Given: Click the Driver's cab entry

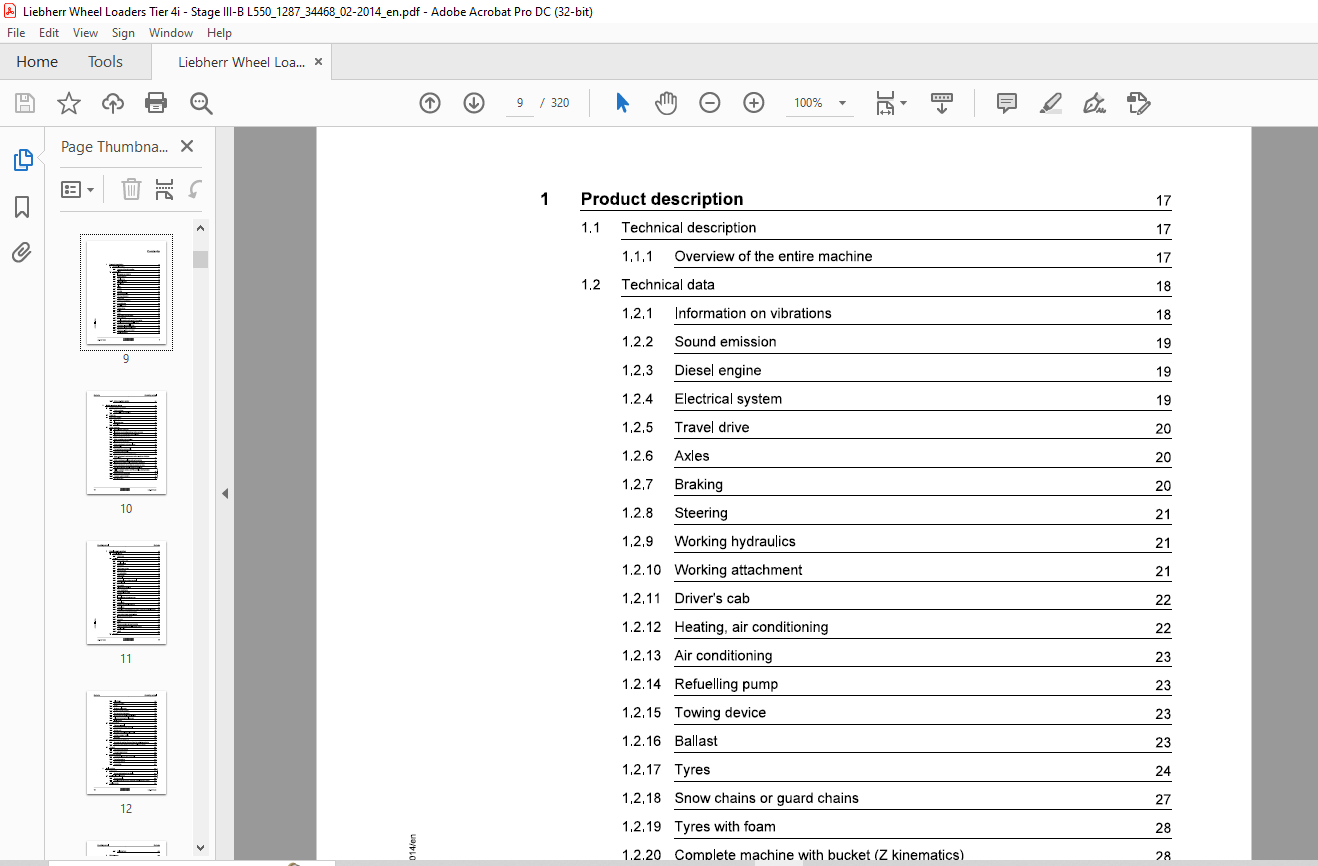Looking at the screenshot, I should coord(712,598).
